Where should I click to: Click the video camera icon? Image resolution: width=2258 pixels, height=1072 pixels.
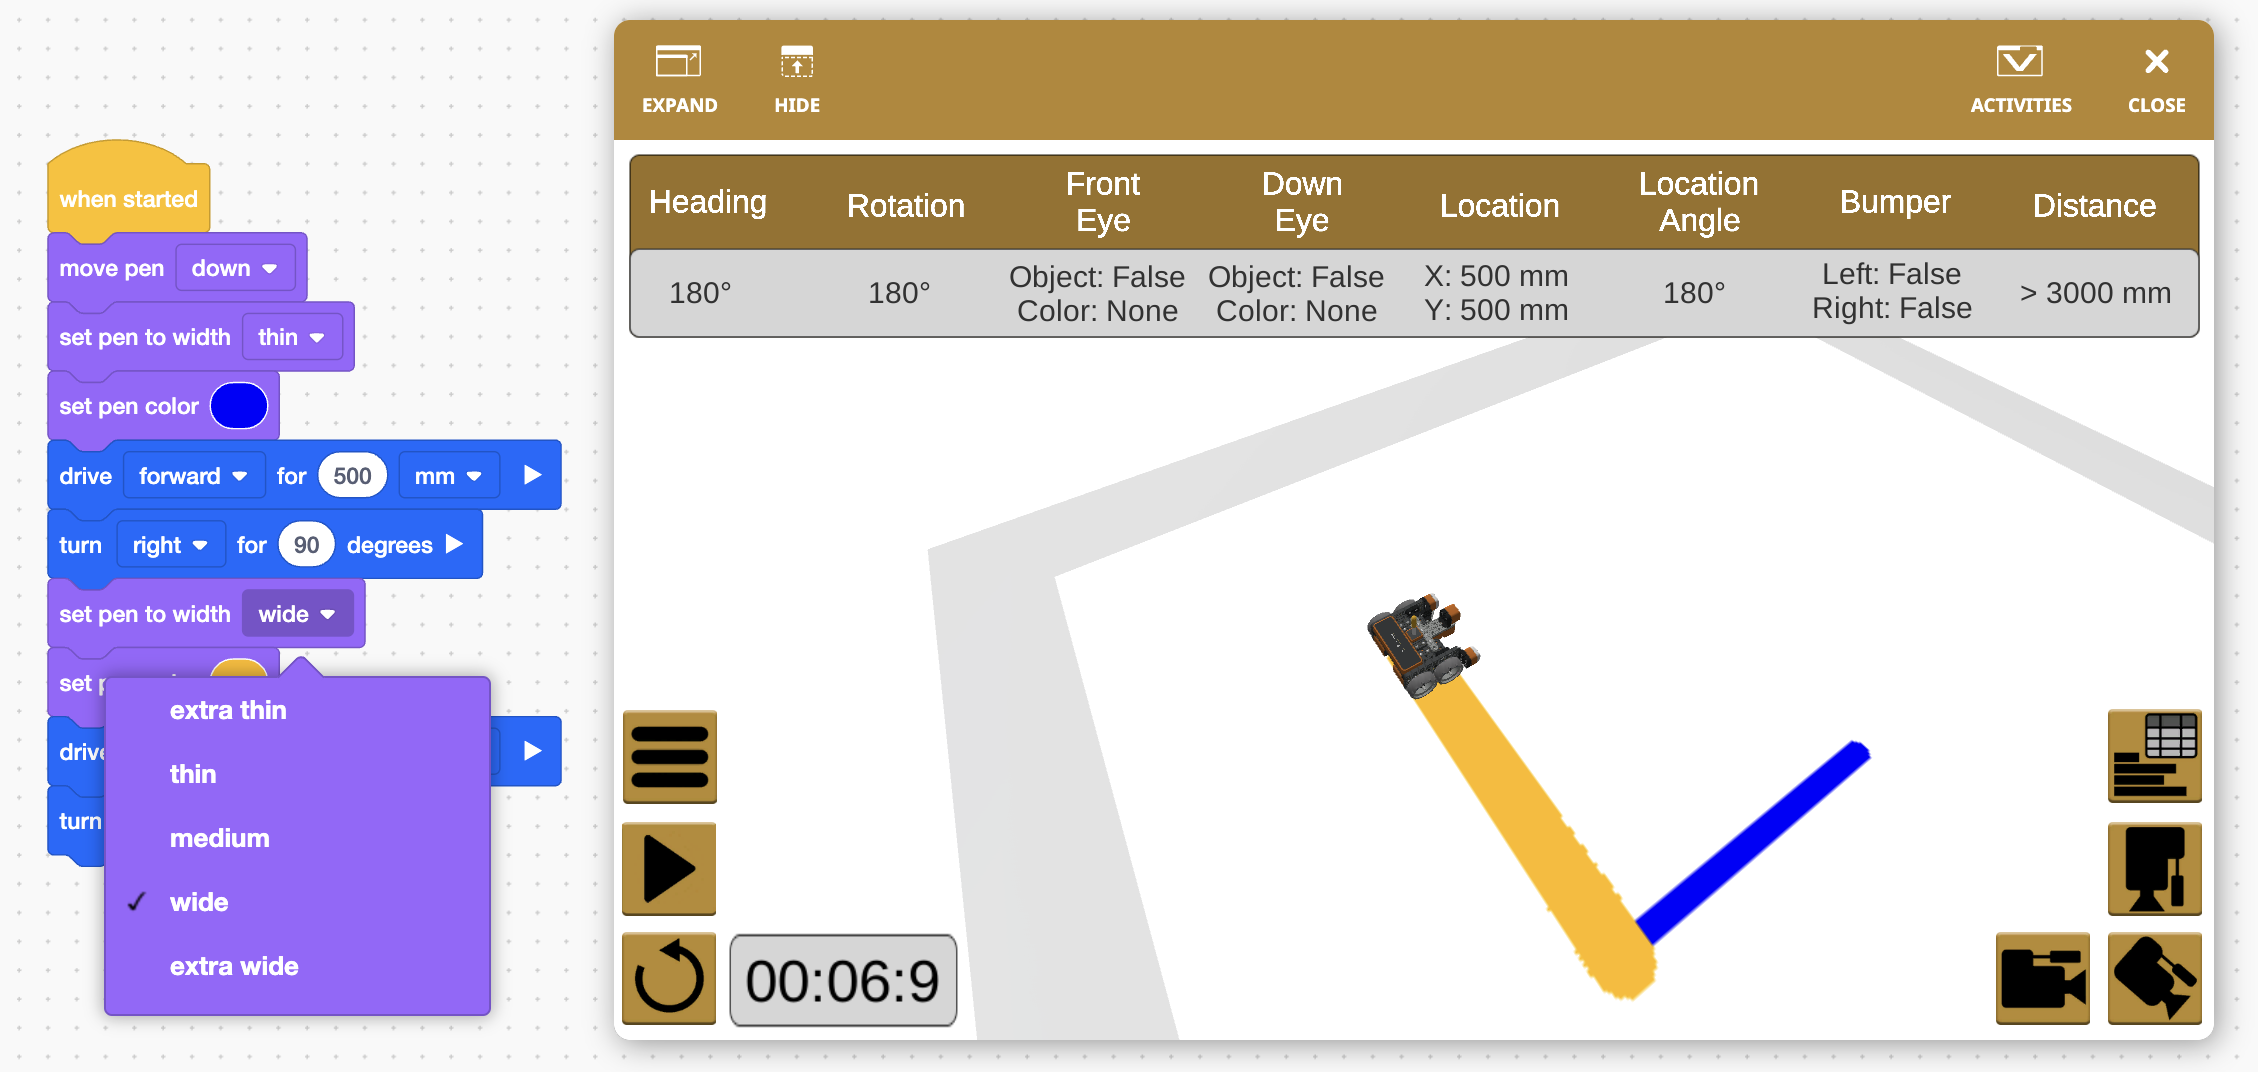click(x=2041, y=979)
